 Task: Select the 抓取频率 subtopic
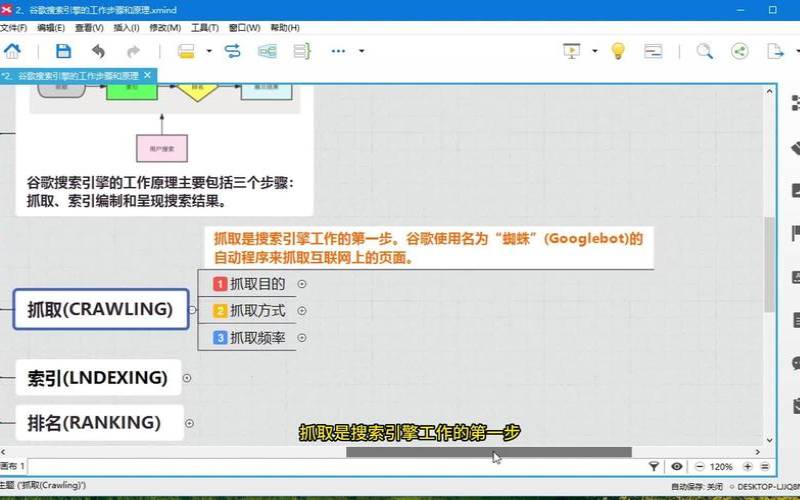click(258, 338)
